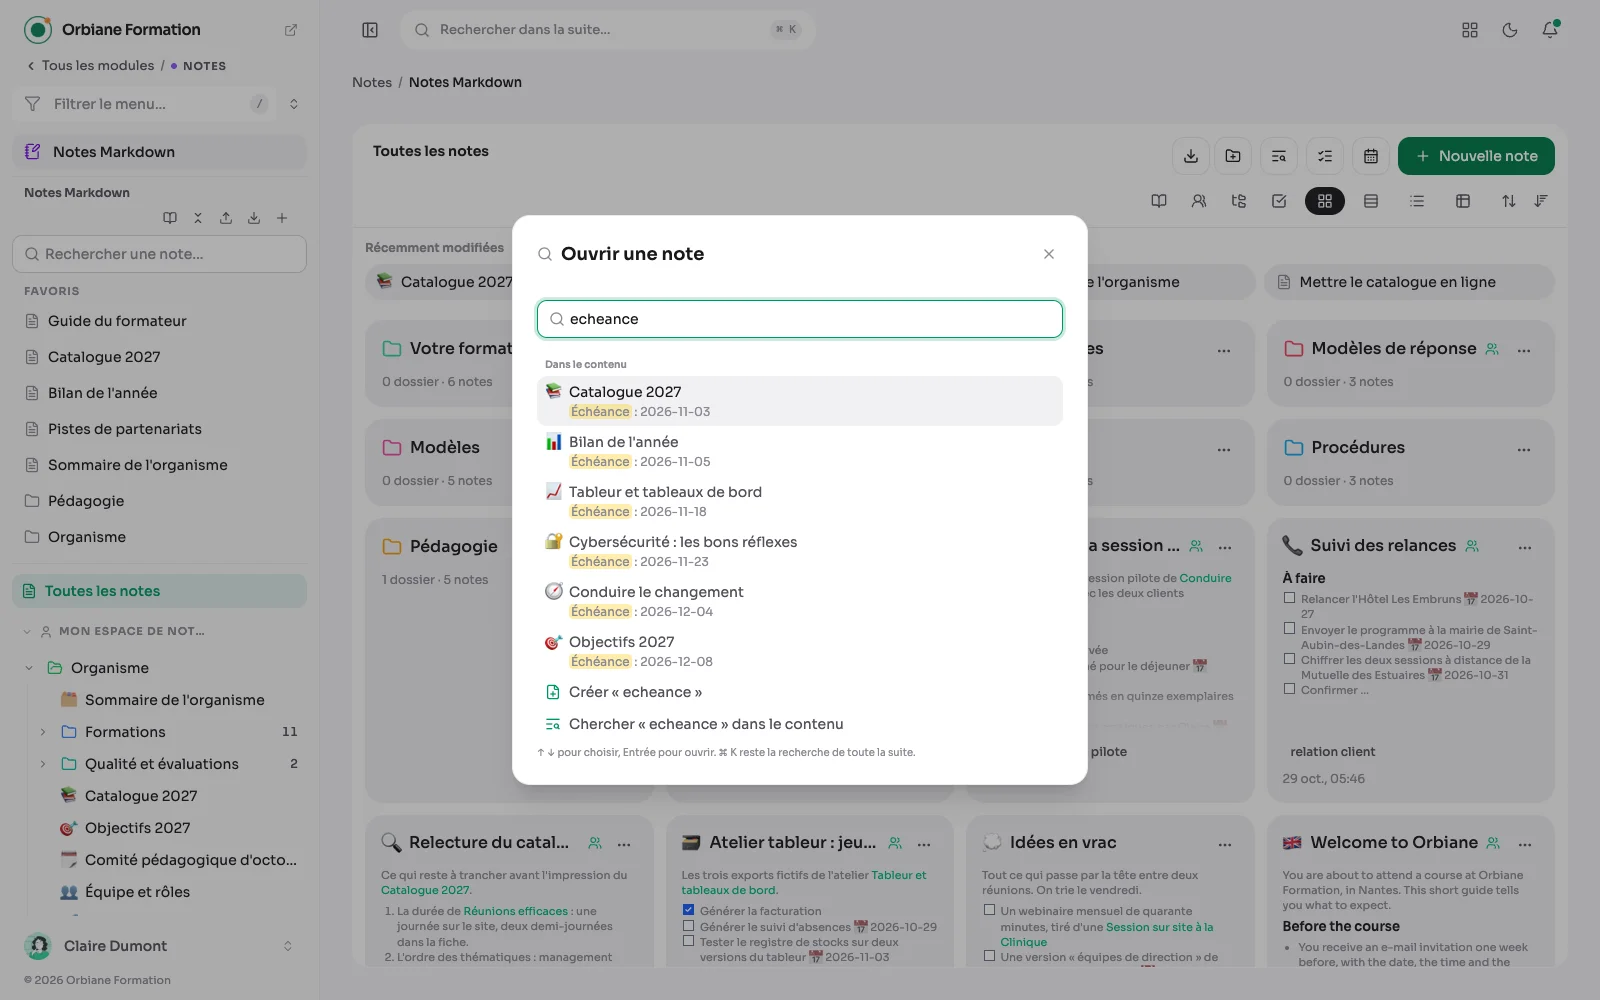This screenshot has width=1600, height=1000.
Task: Open "Tableur et tableaux de bord" result
Action: (x=800, y=501)
